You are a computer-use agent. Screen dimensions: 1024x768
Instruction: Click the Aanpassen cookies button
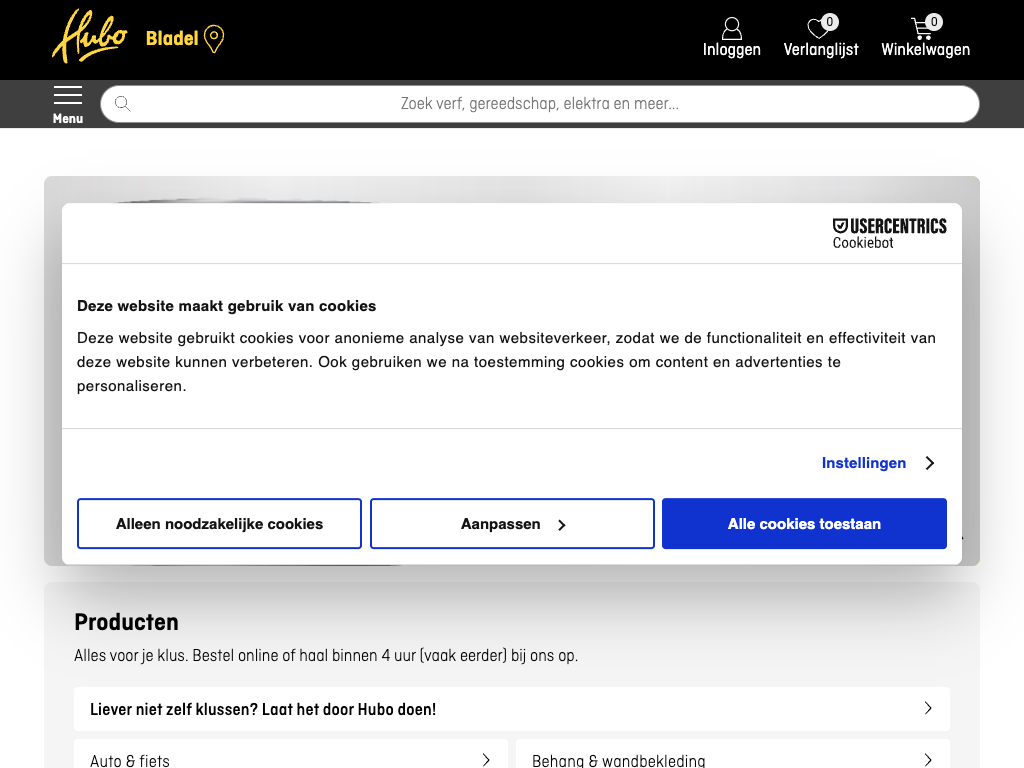click(x=512, y=524)
